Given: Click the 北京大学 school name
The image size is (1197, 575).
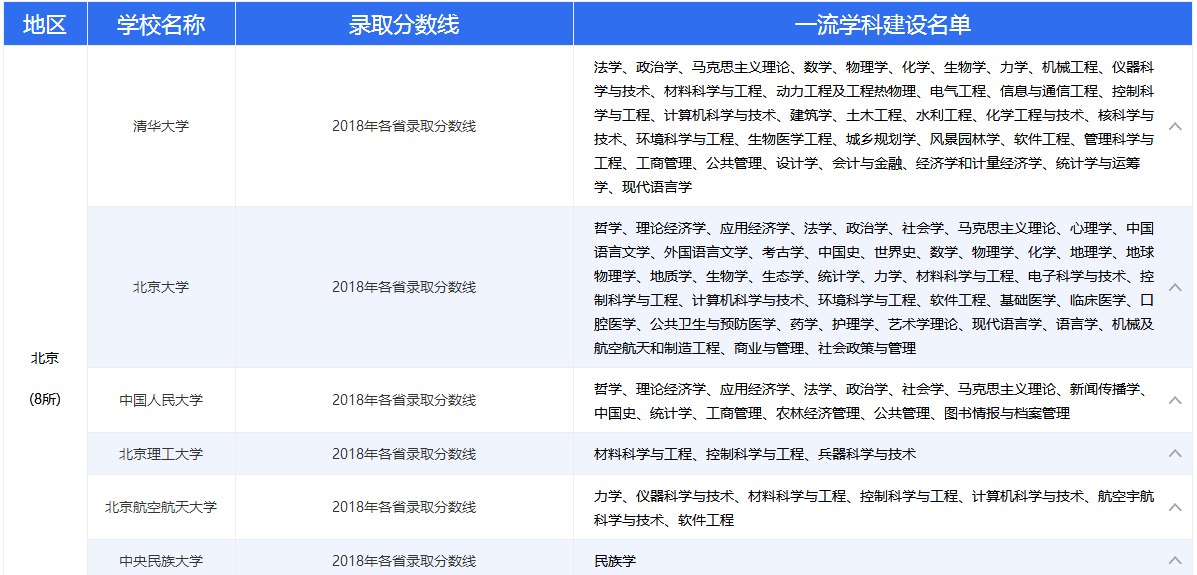Looking at the screenshot, I should tap(161, 287).
